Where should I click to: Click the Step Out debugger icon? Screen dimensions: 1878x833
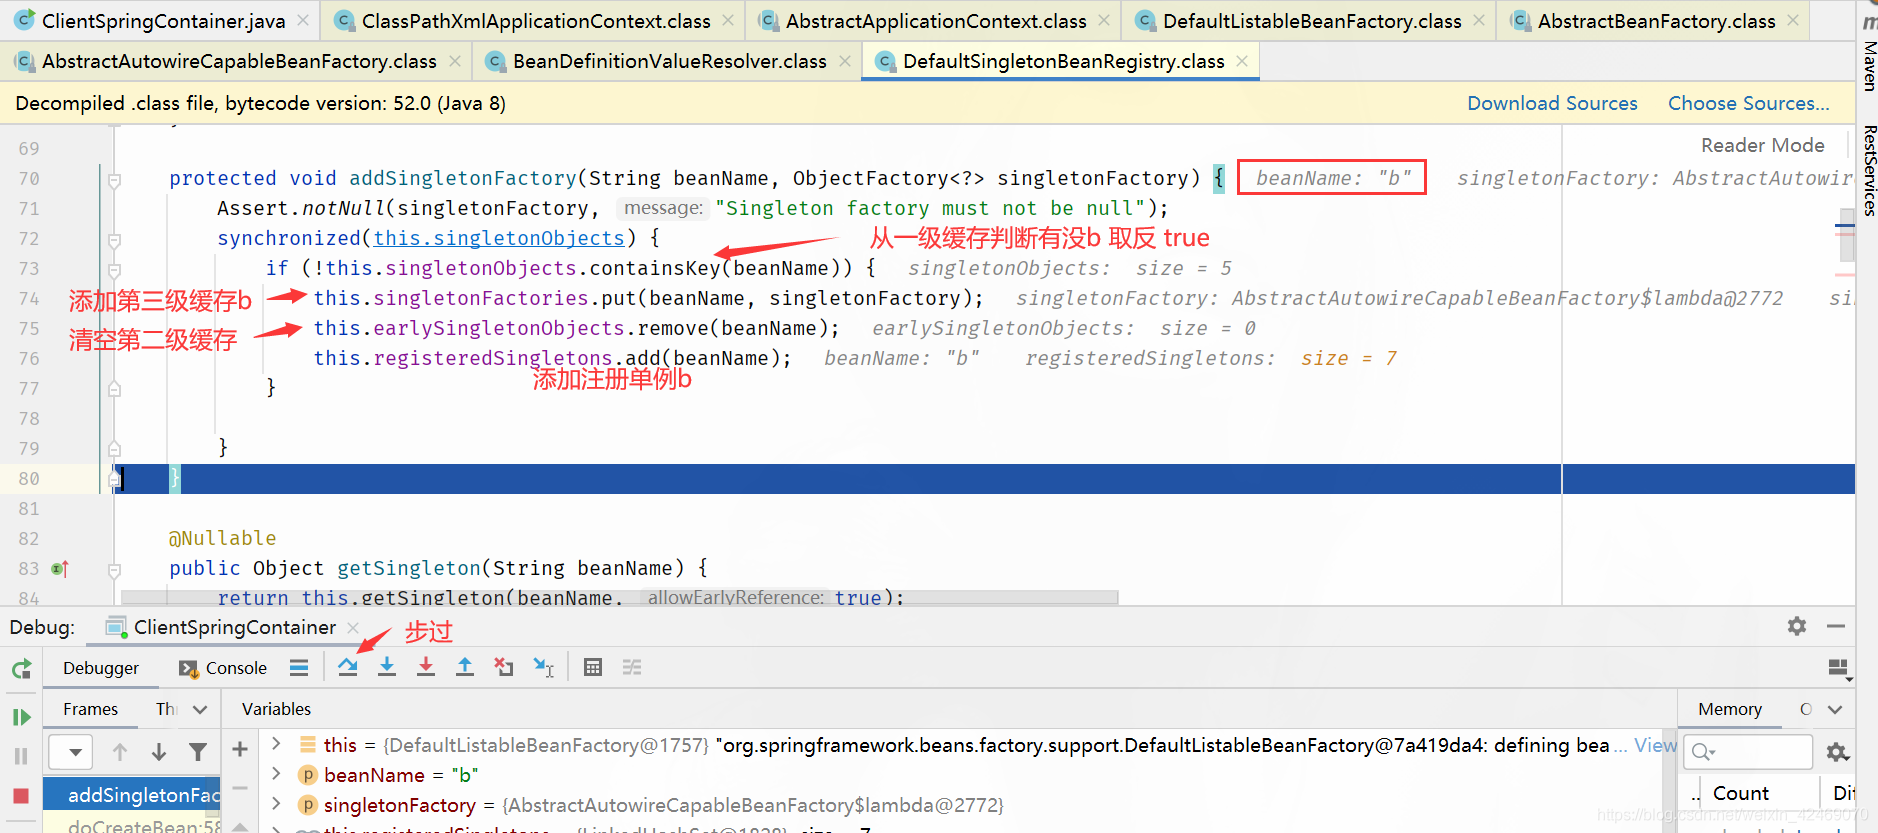(x=465, y=667)
